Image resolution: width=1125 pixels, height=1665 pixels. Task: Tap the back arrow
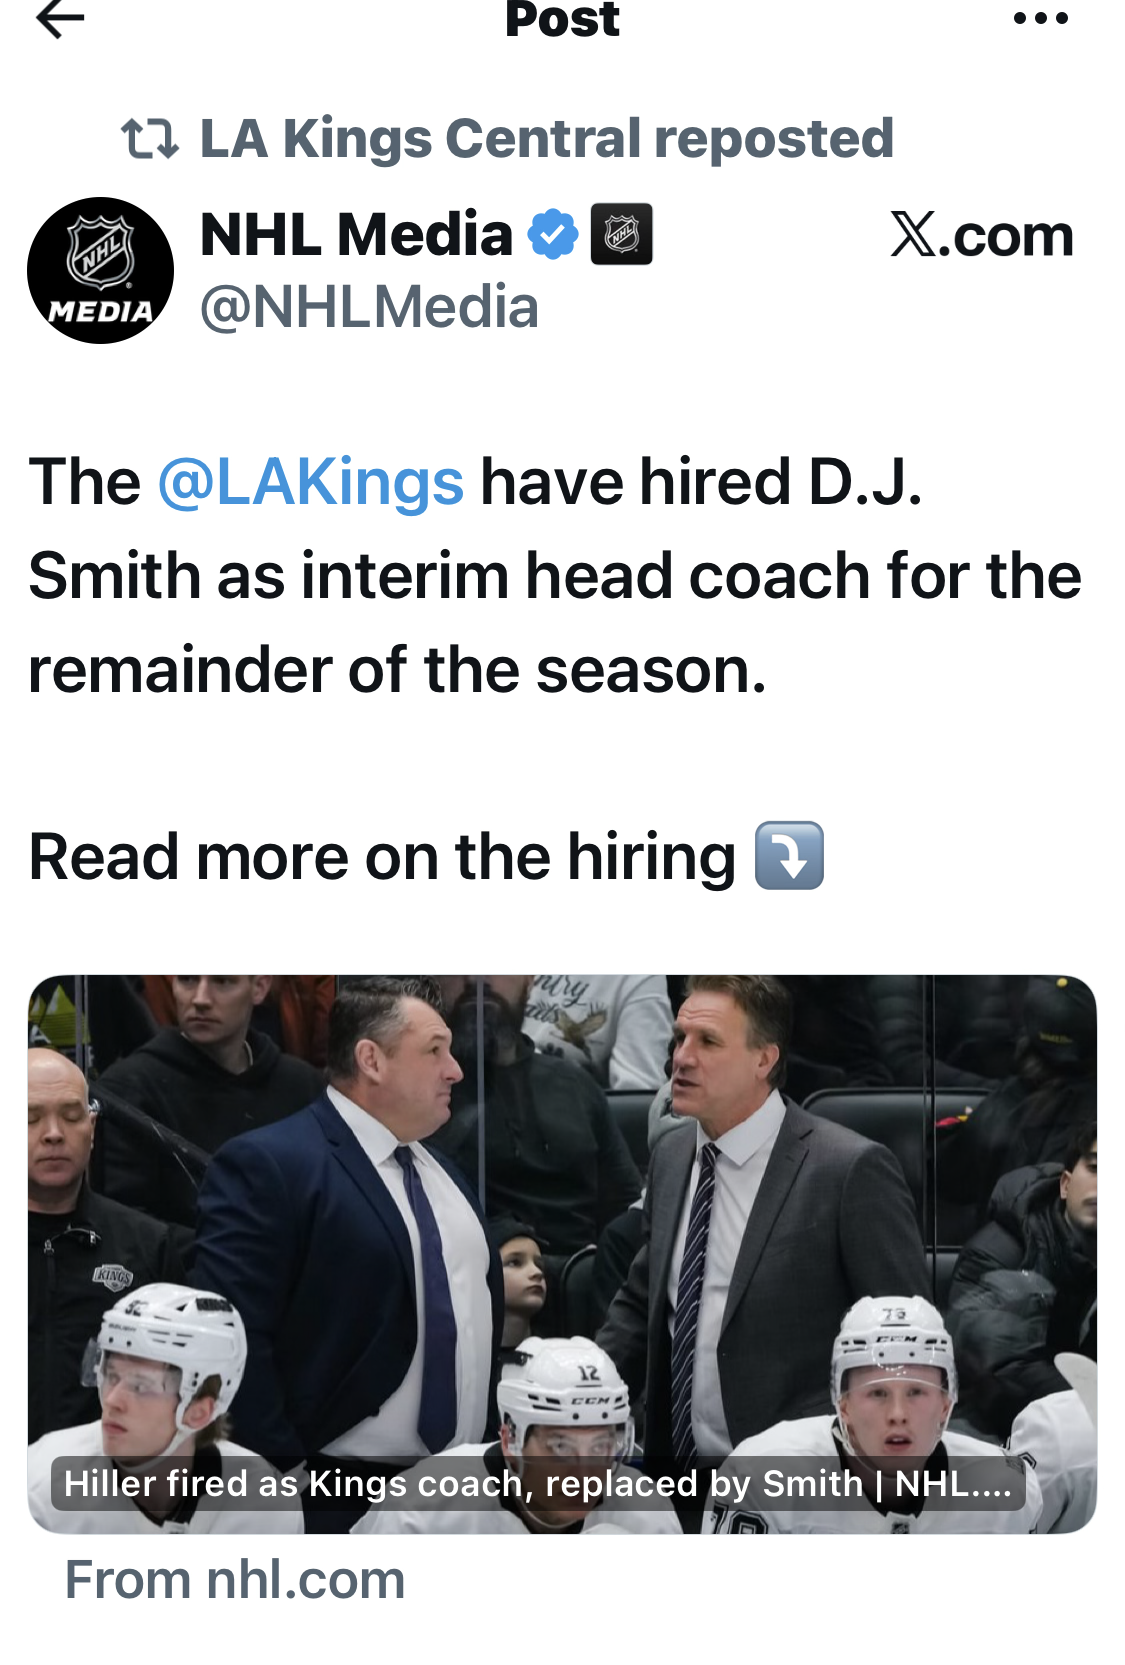click(60, 18)
